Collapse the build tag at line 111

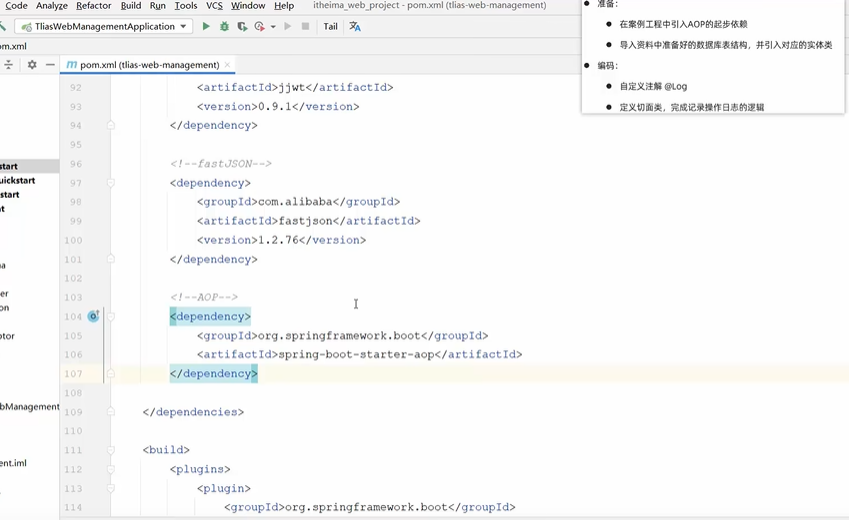(x=110, y=450)
